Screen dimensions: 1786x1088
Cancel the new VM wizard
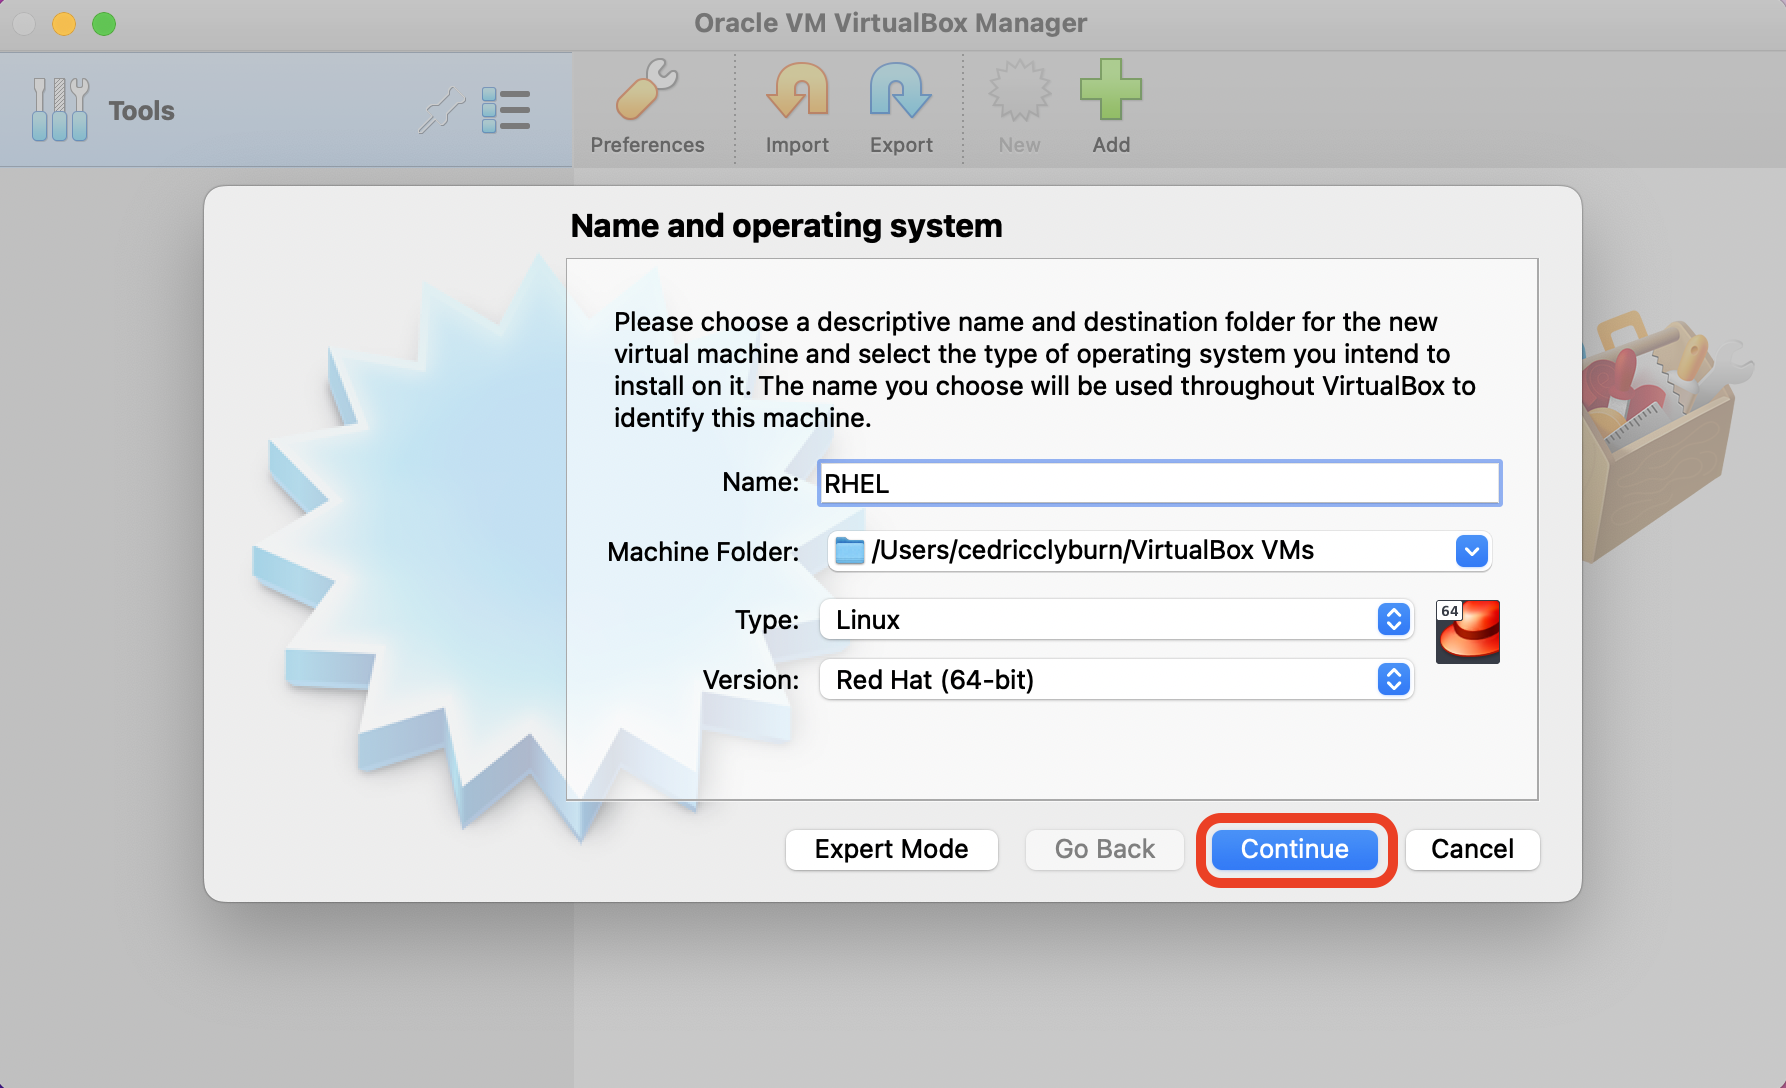(1472, 849)
